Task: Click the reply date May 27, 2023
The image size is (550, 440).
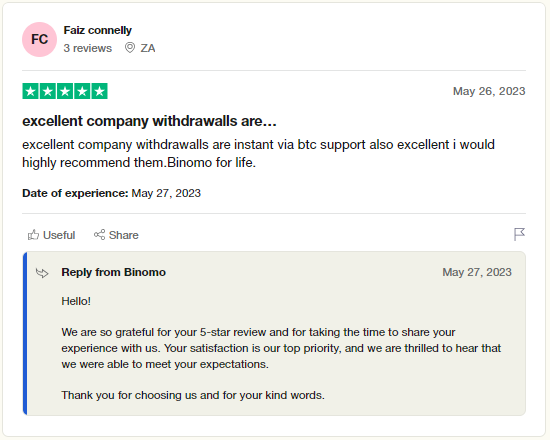Action: pyautogui.click(x=477, y=272)
